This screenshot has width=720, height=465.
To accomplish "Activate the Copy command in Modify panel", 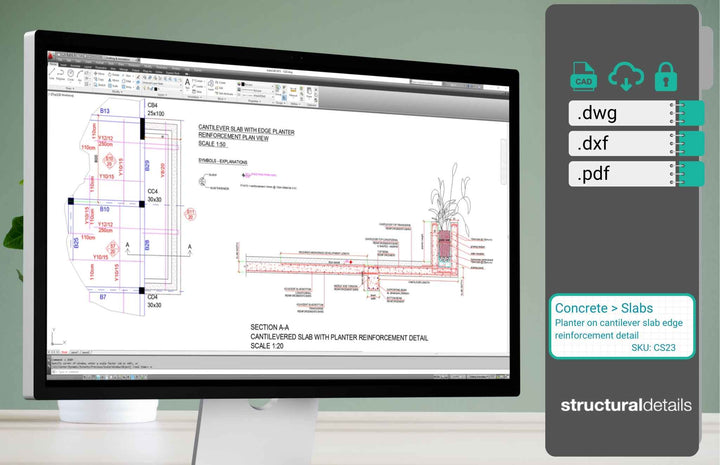I will [99, 79].
